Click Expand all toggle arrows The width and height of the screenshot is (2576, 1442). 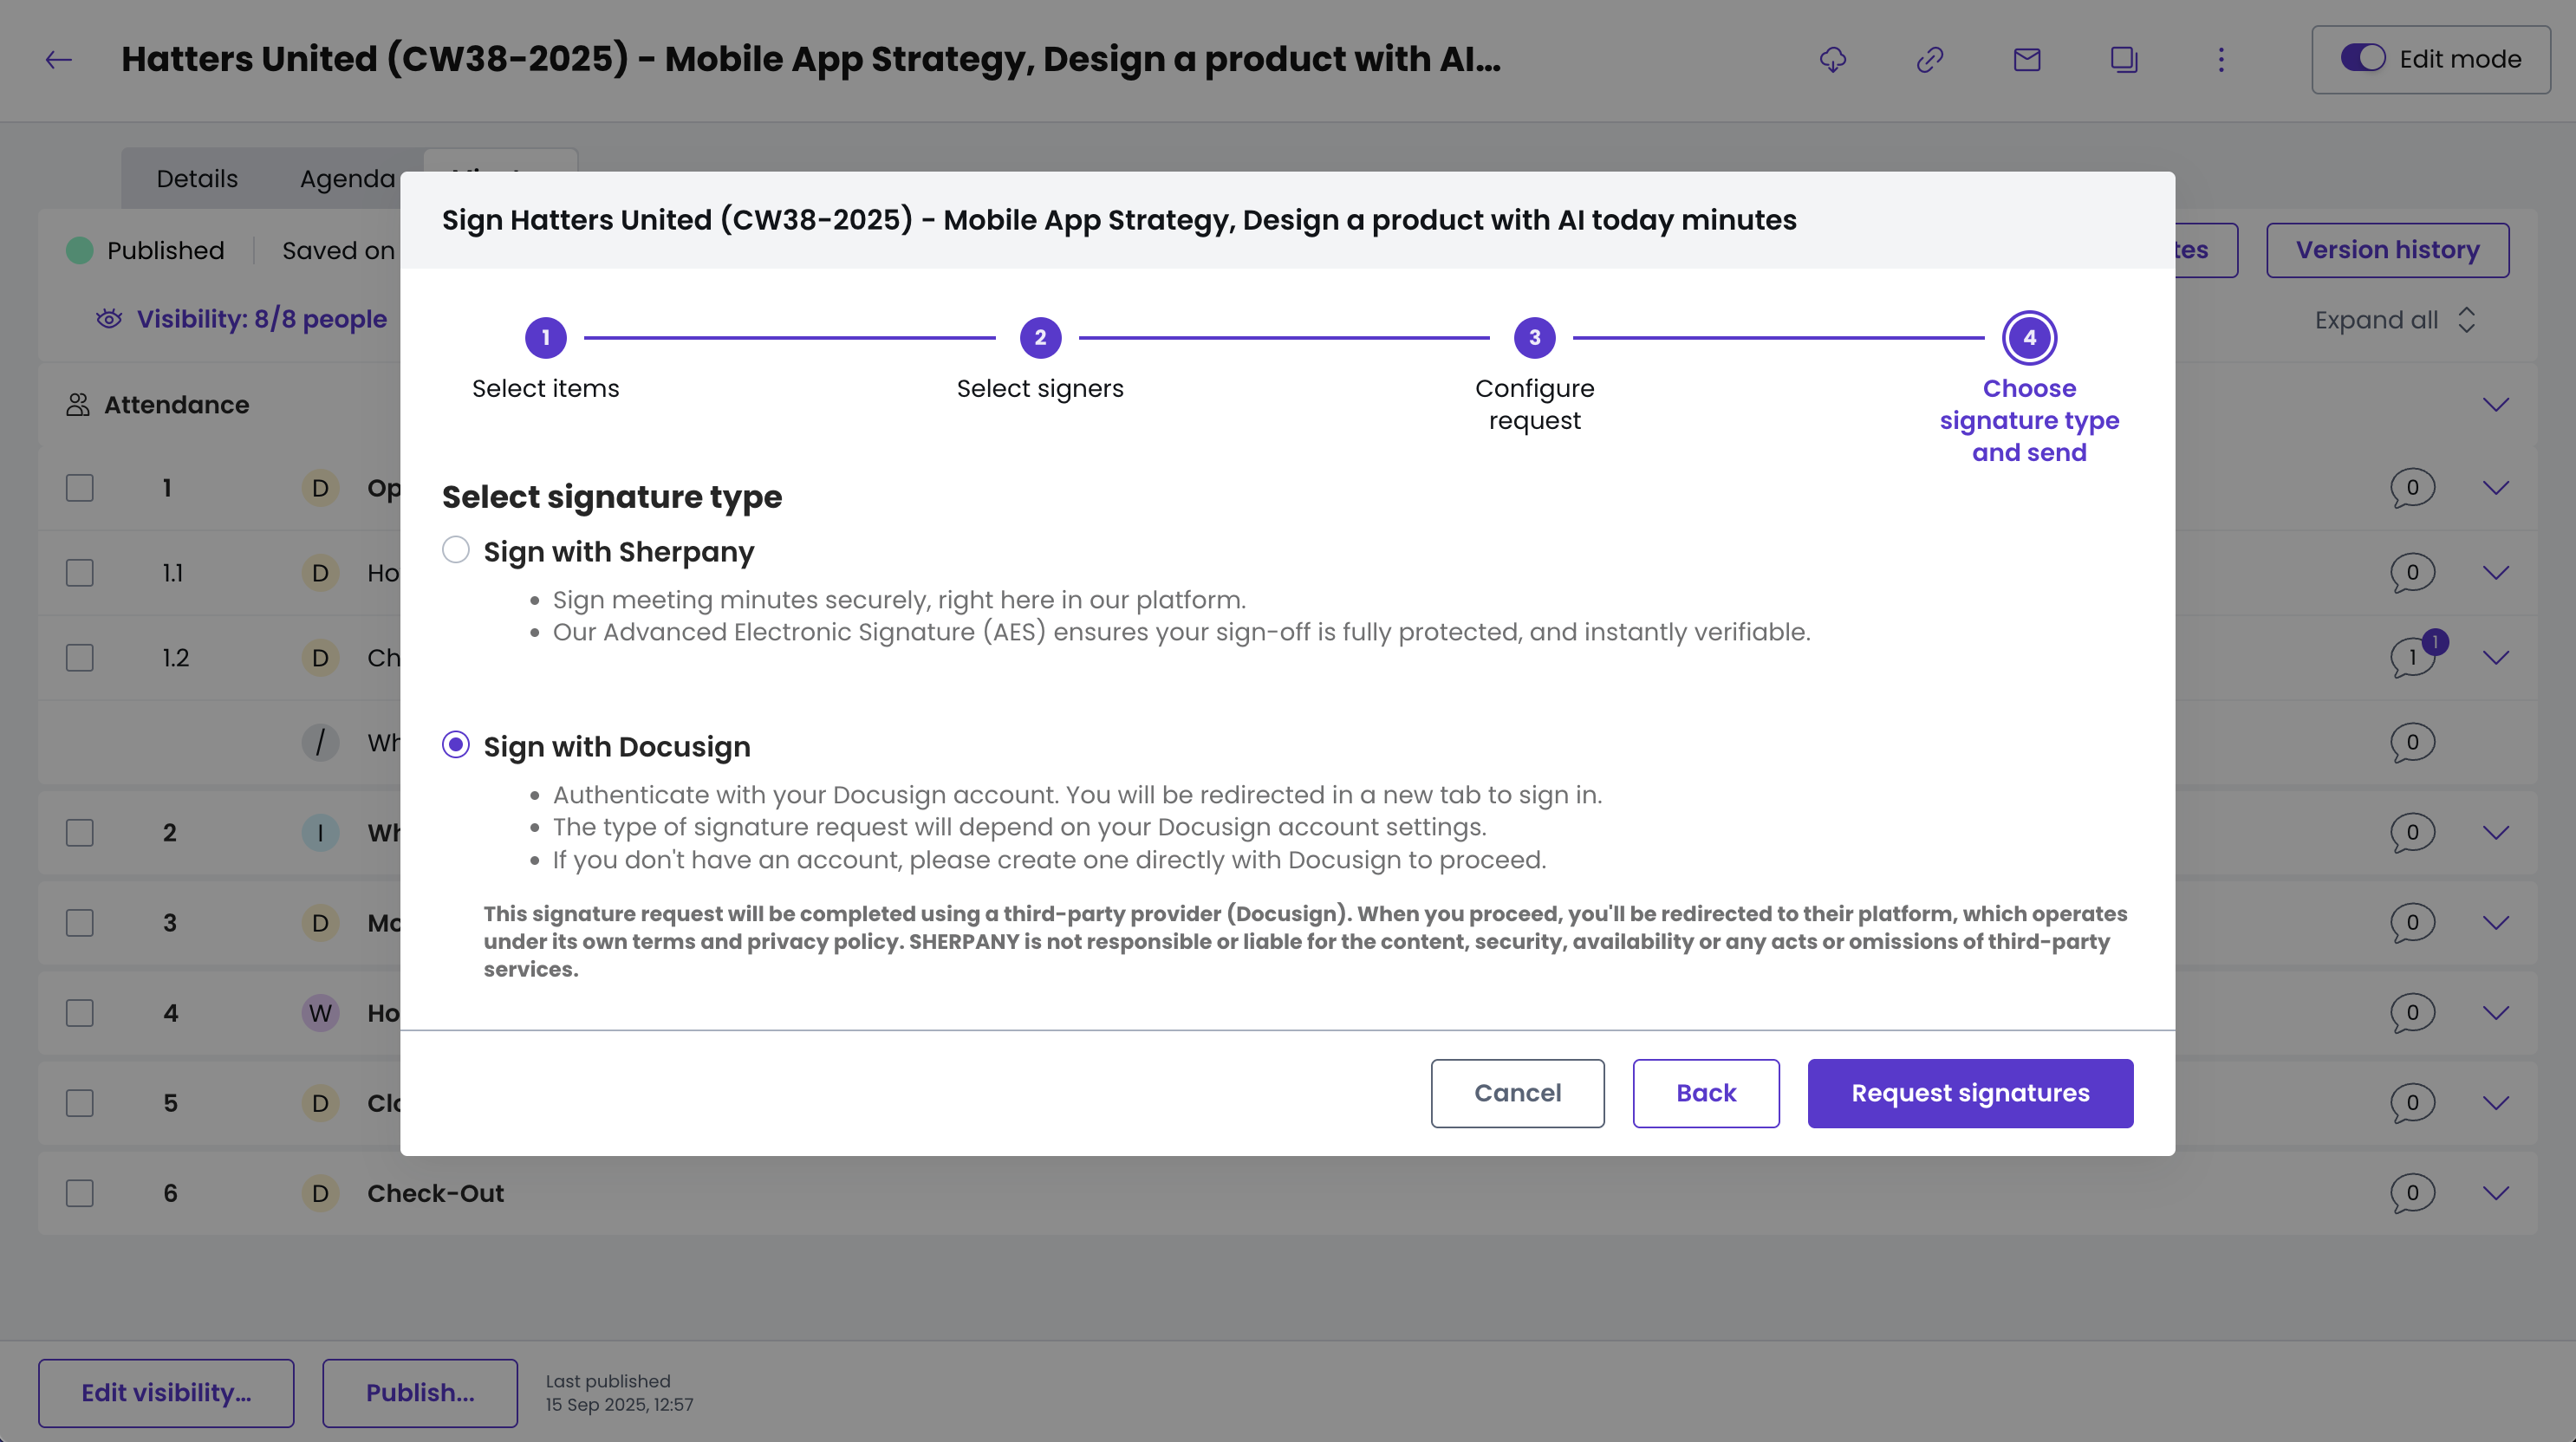[x=2466, y=320]
